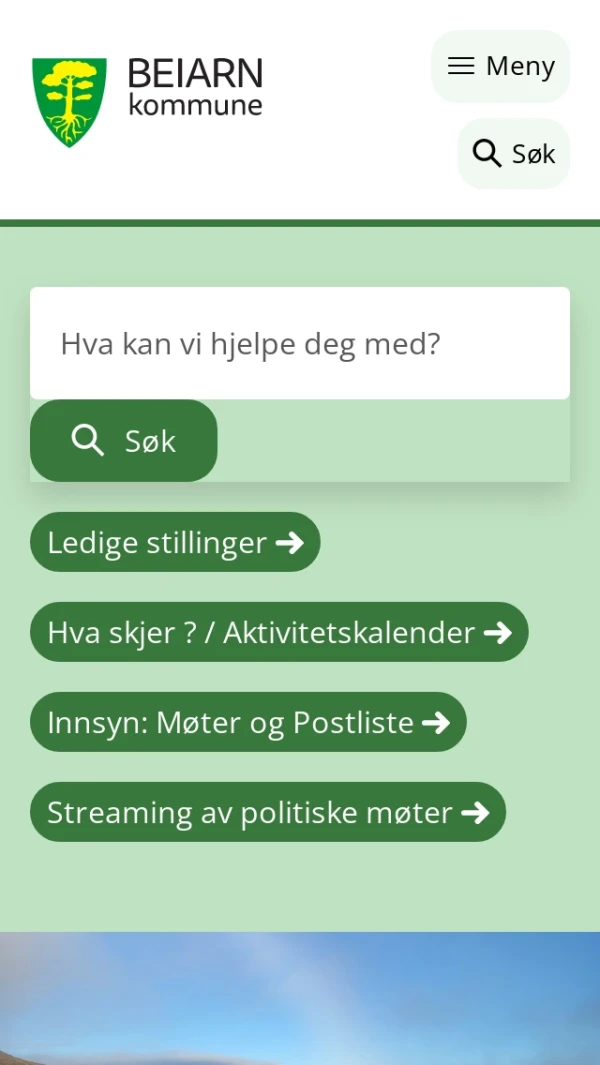
Task: Click the Hva kan vi hjelpe deg med search field
Action: pyautogui.click(x=299, y=343)
